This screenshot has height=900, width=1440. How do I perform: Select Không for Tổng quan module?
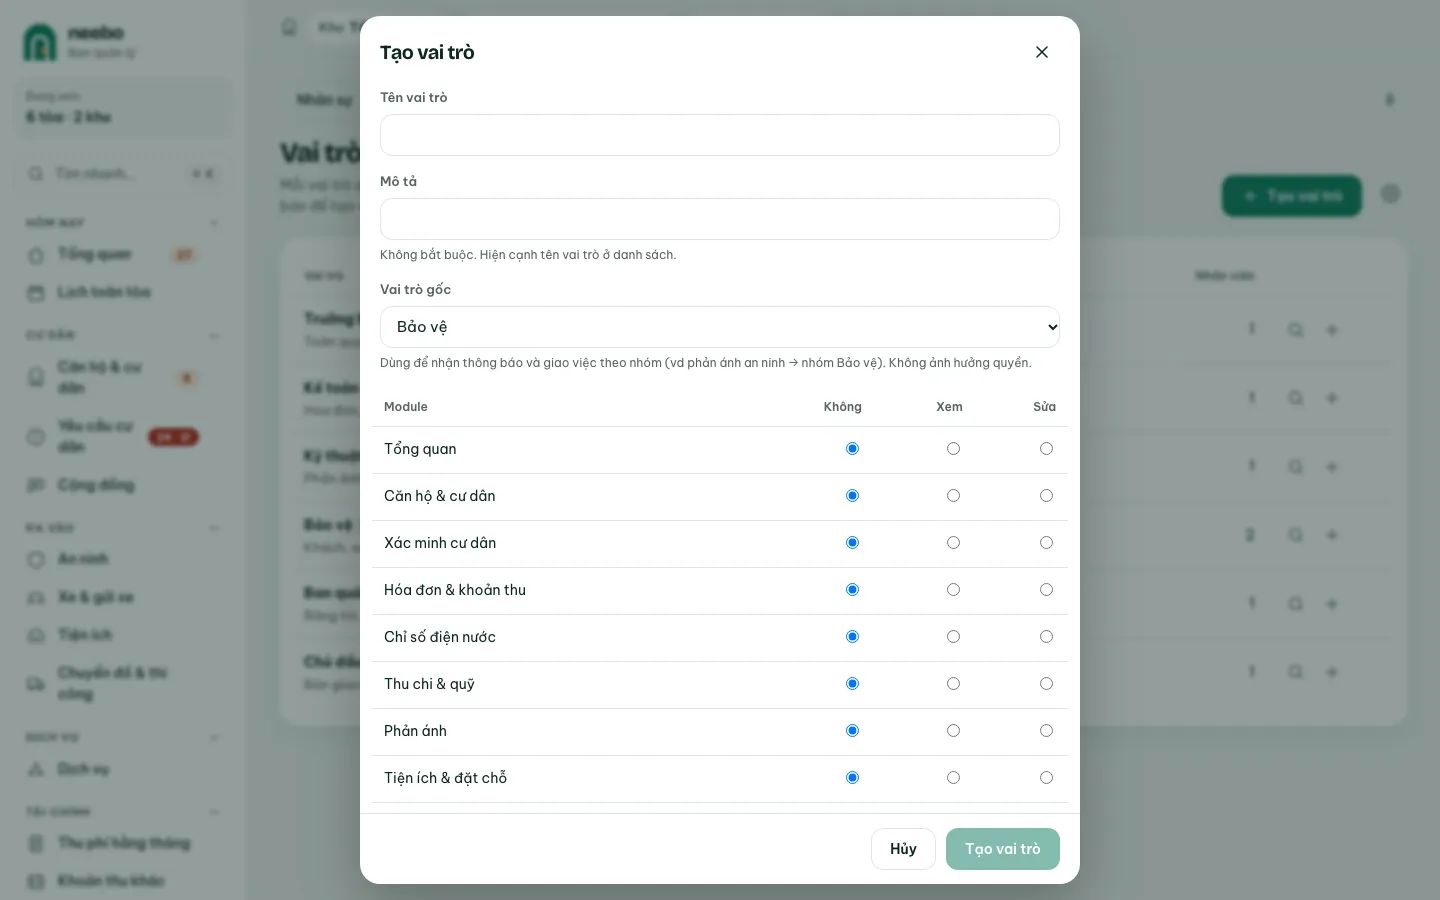(x=852, y=449)
